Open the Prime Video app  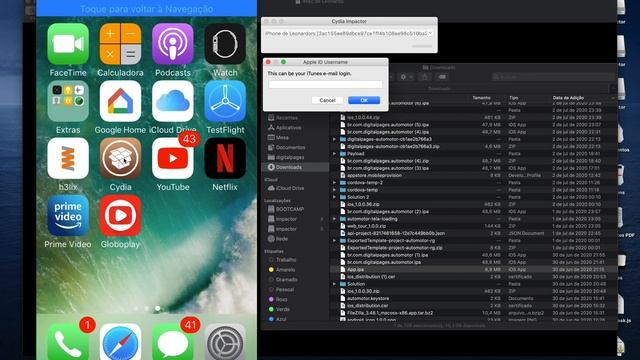click(68, 216)
